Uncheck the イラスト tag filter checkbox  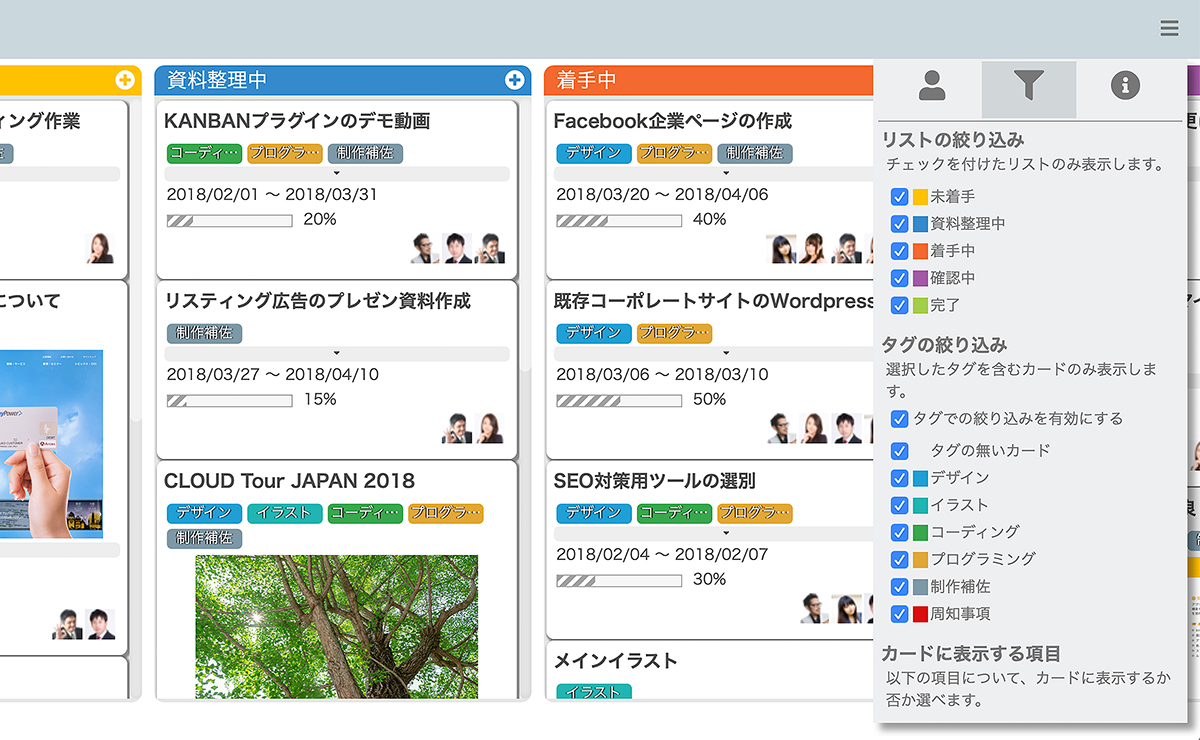(x=899, y=505)
